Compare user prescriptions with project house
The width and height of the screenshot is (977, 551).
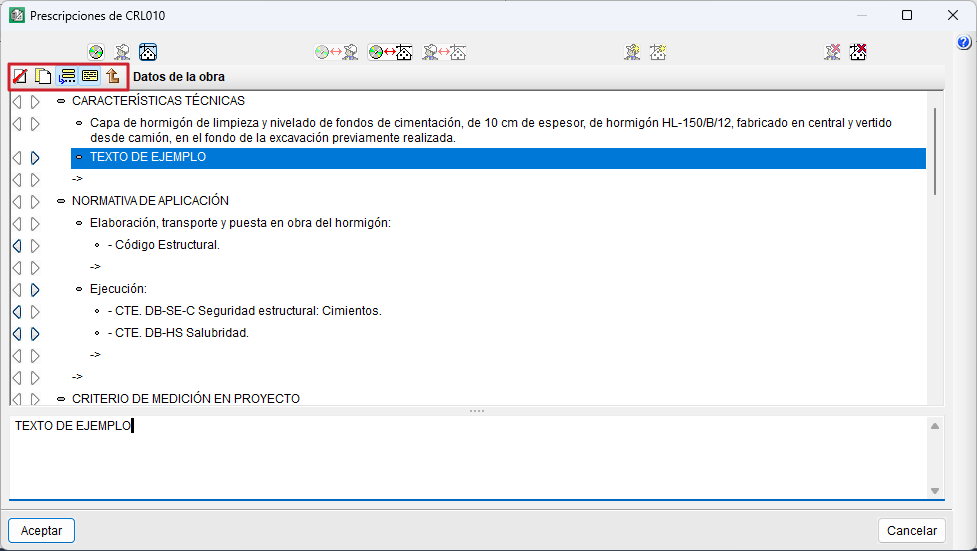point(444,52)
